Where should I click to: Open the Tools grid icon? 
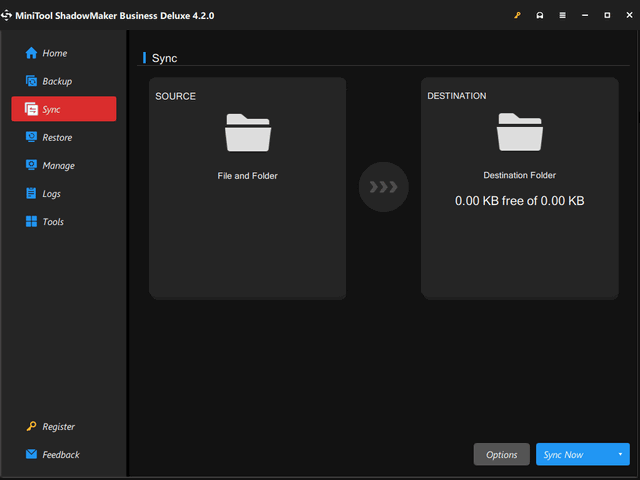tap(31, 221)
